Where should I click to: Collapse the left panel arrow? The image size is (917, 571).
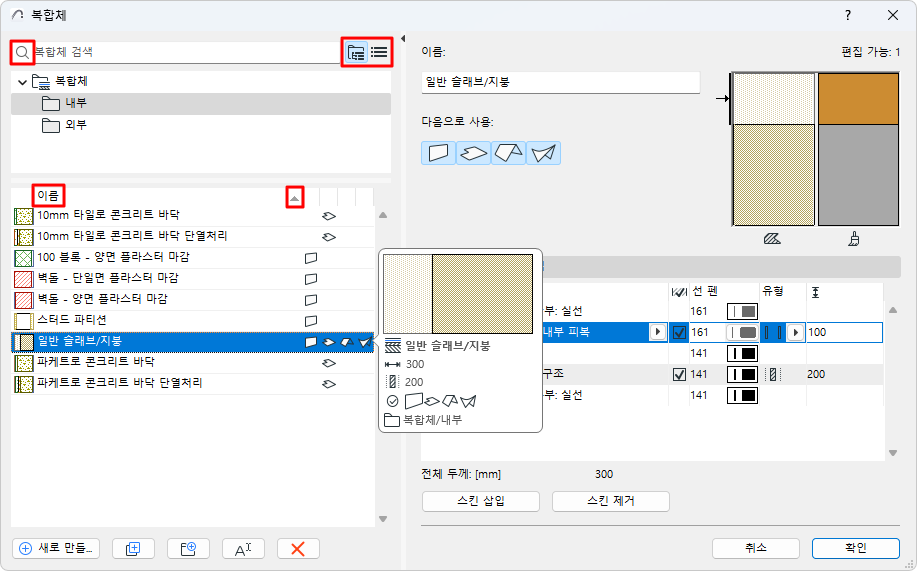coord(403,39)
